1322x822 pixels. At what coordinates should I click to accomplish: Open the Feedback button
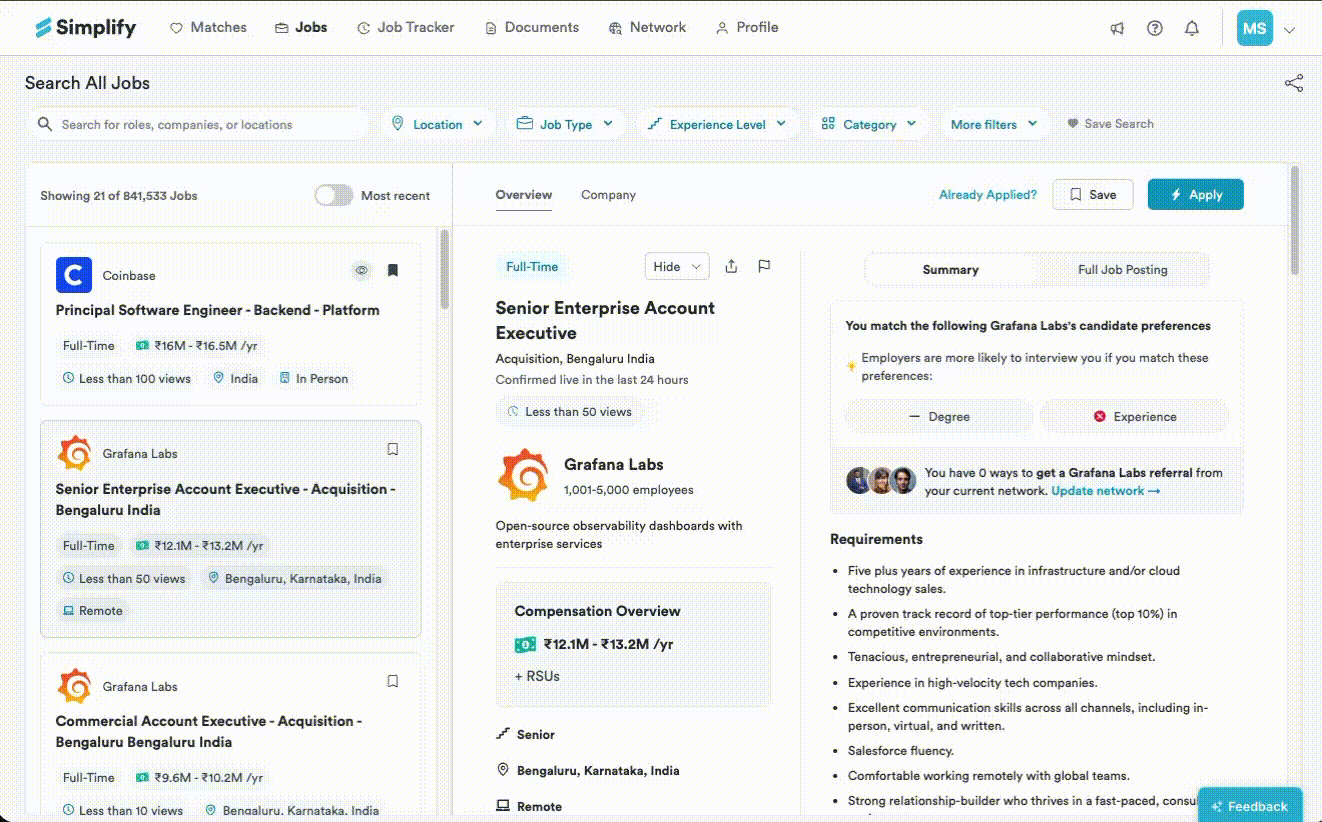(x=1250, y=806)
